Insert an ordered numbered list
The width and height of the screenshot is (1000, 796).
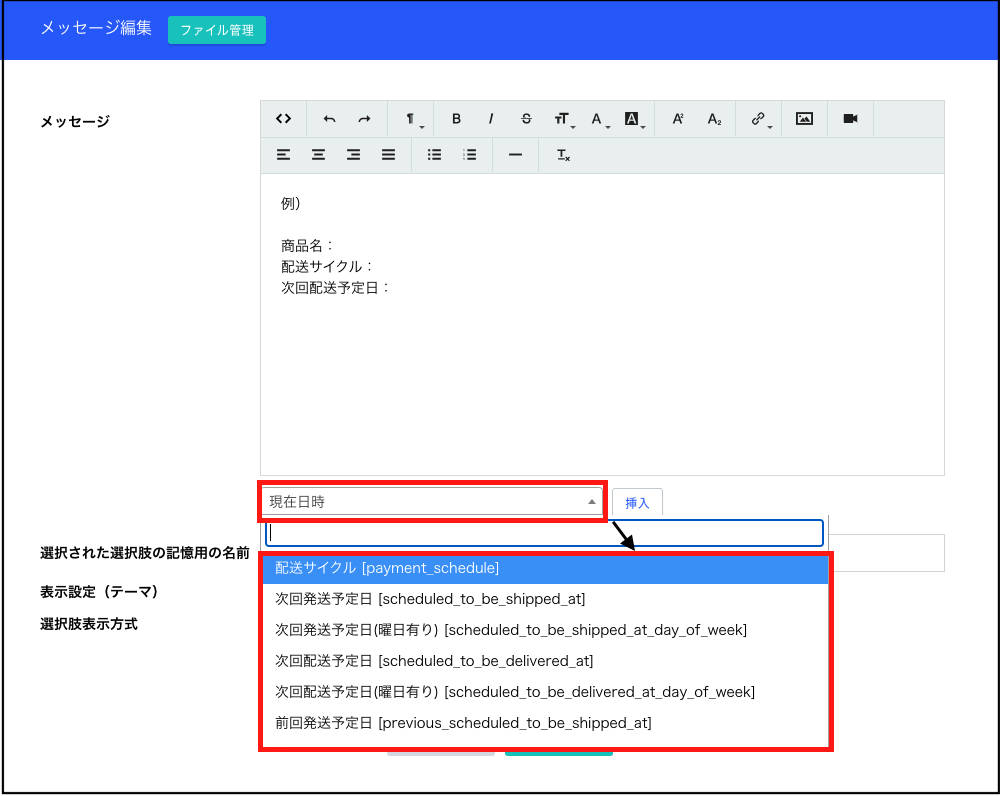coord(469,154)
